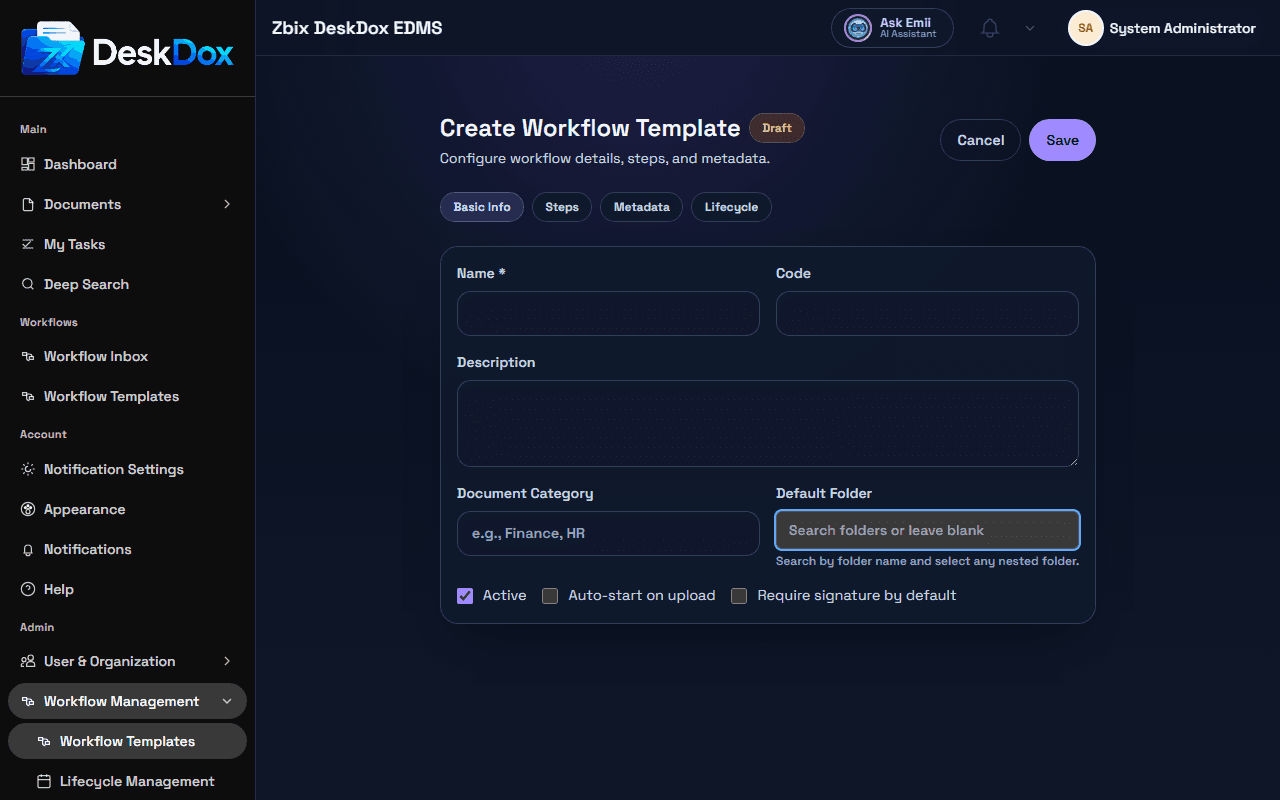Open Appearance settings
This screenshot has height=800, width=1280.
[127, 509]
